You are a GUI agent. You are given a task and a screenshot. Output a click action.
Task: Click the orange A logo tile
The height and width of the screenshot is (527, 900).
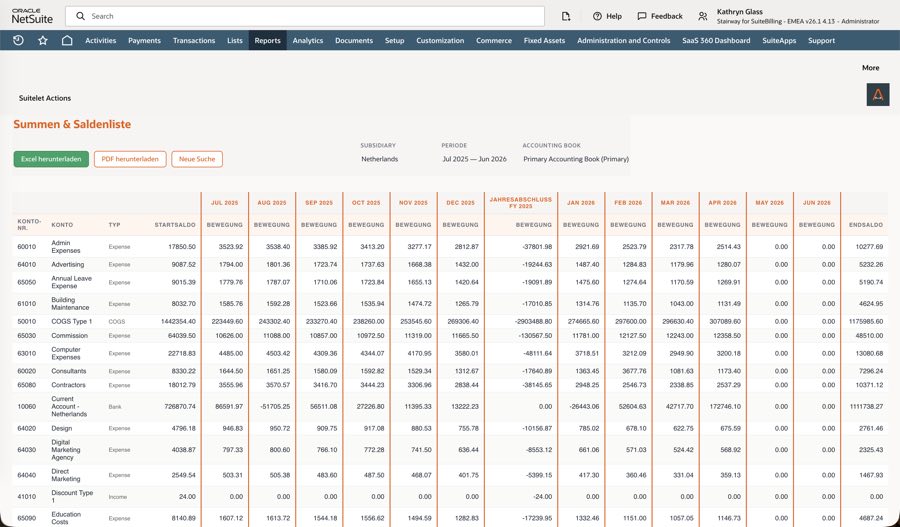[x=878, y=95]
